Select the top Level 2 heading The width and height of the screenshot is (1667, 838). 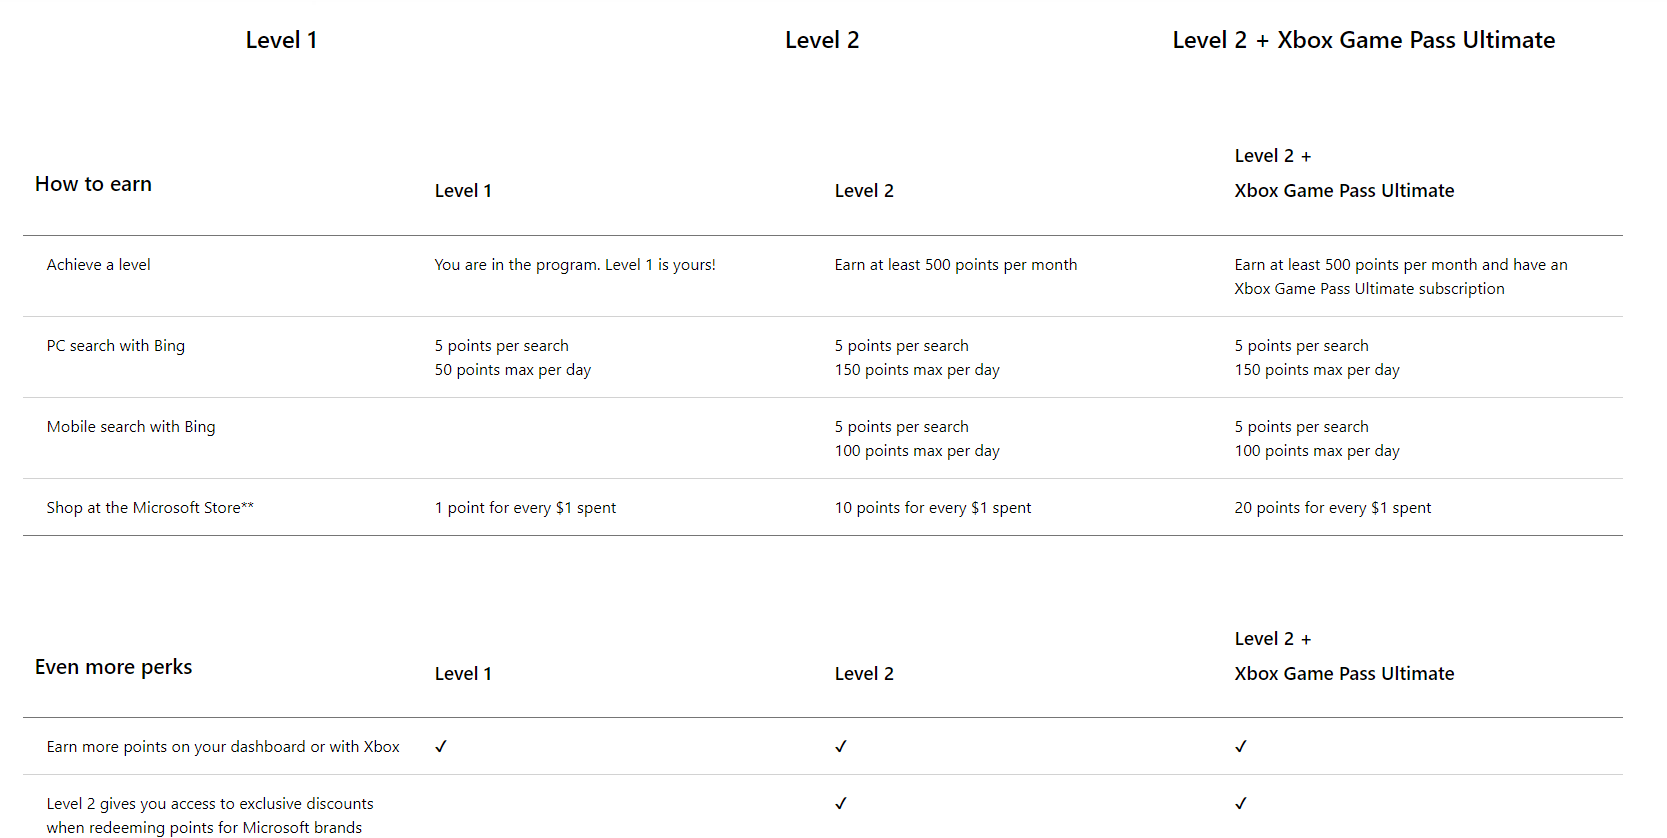[822, 40]
